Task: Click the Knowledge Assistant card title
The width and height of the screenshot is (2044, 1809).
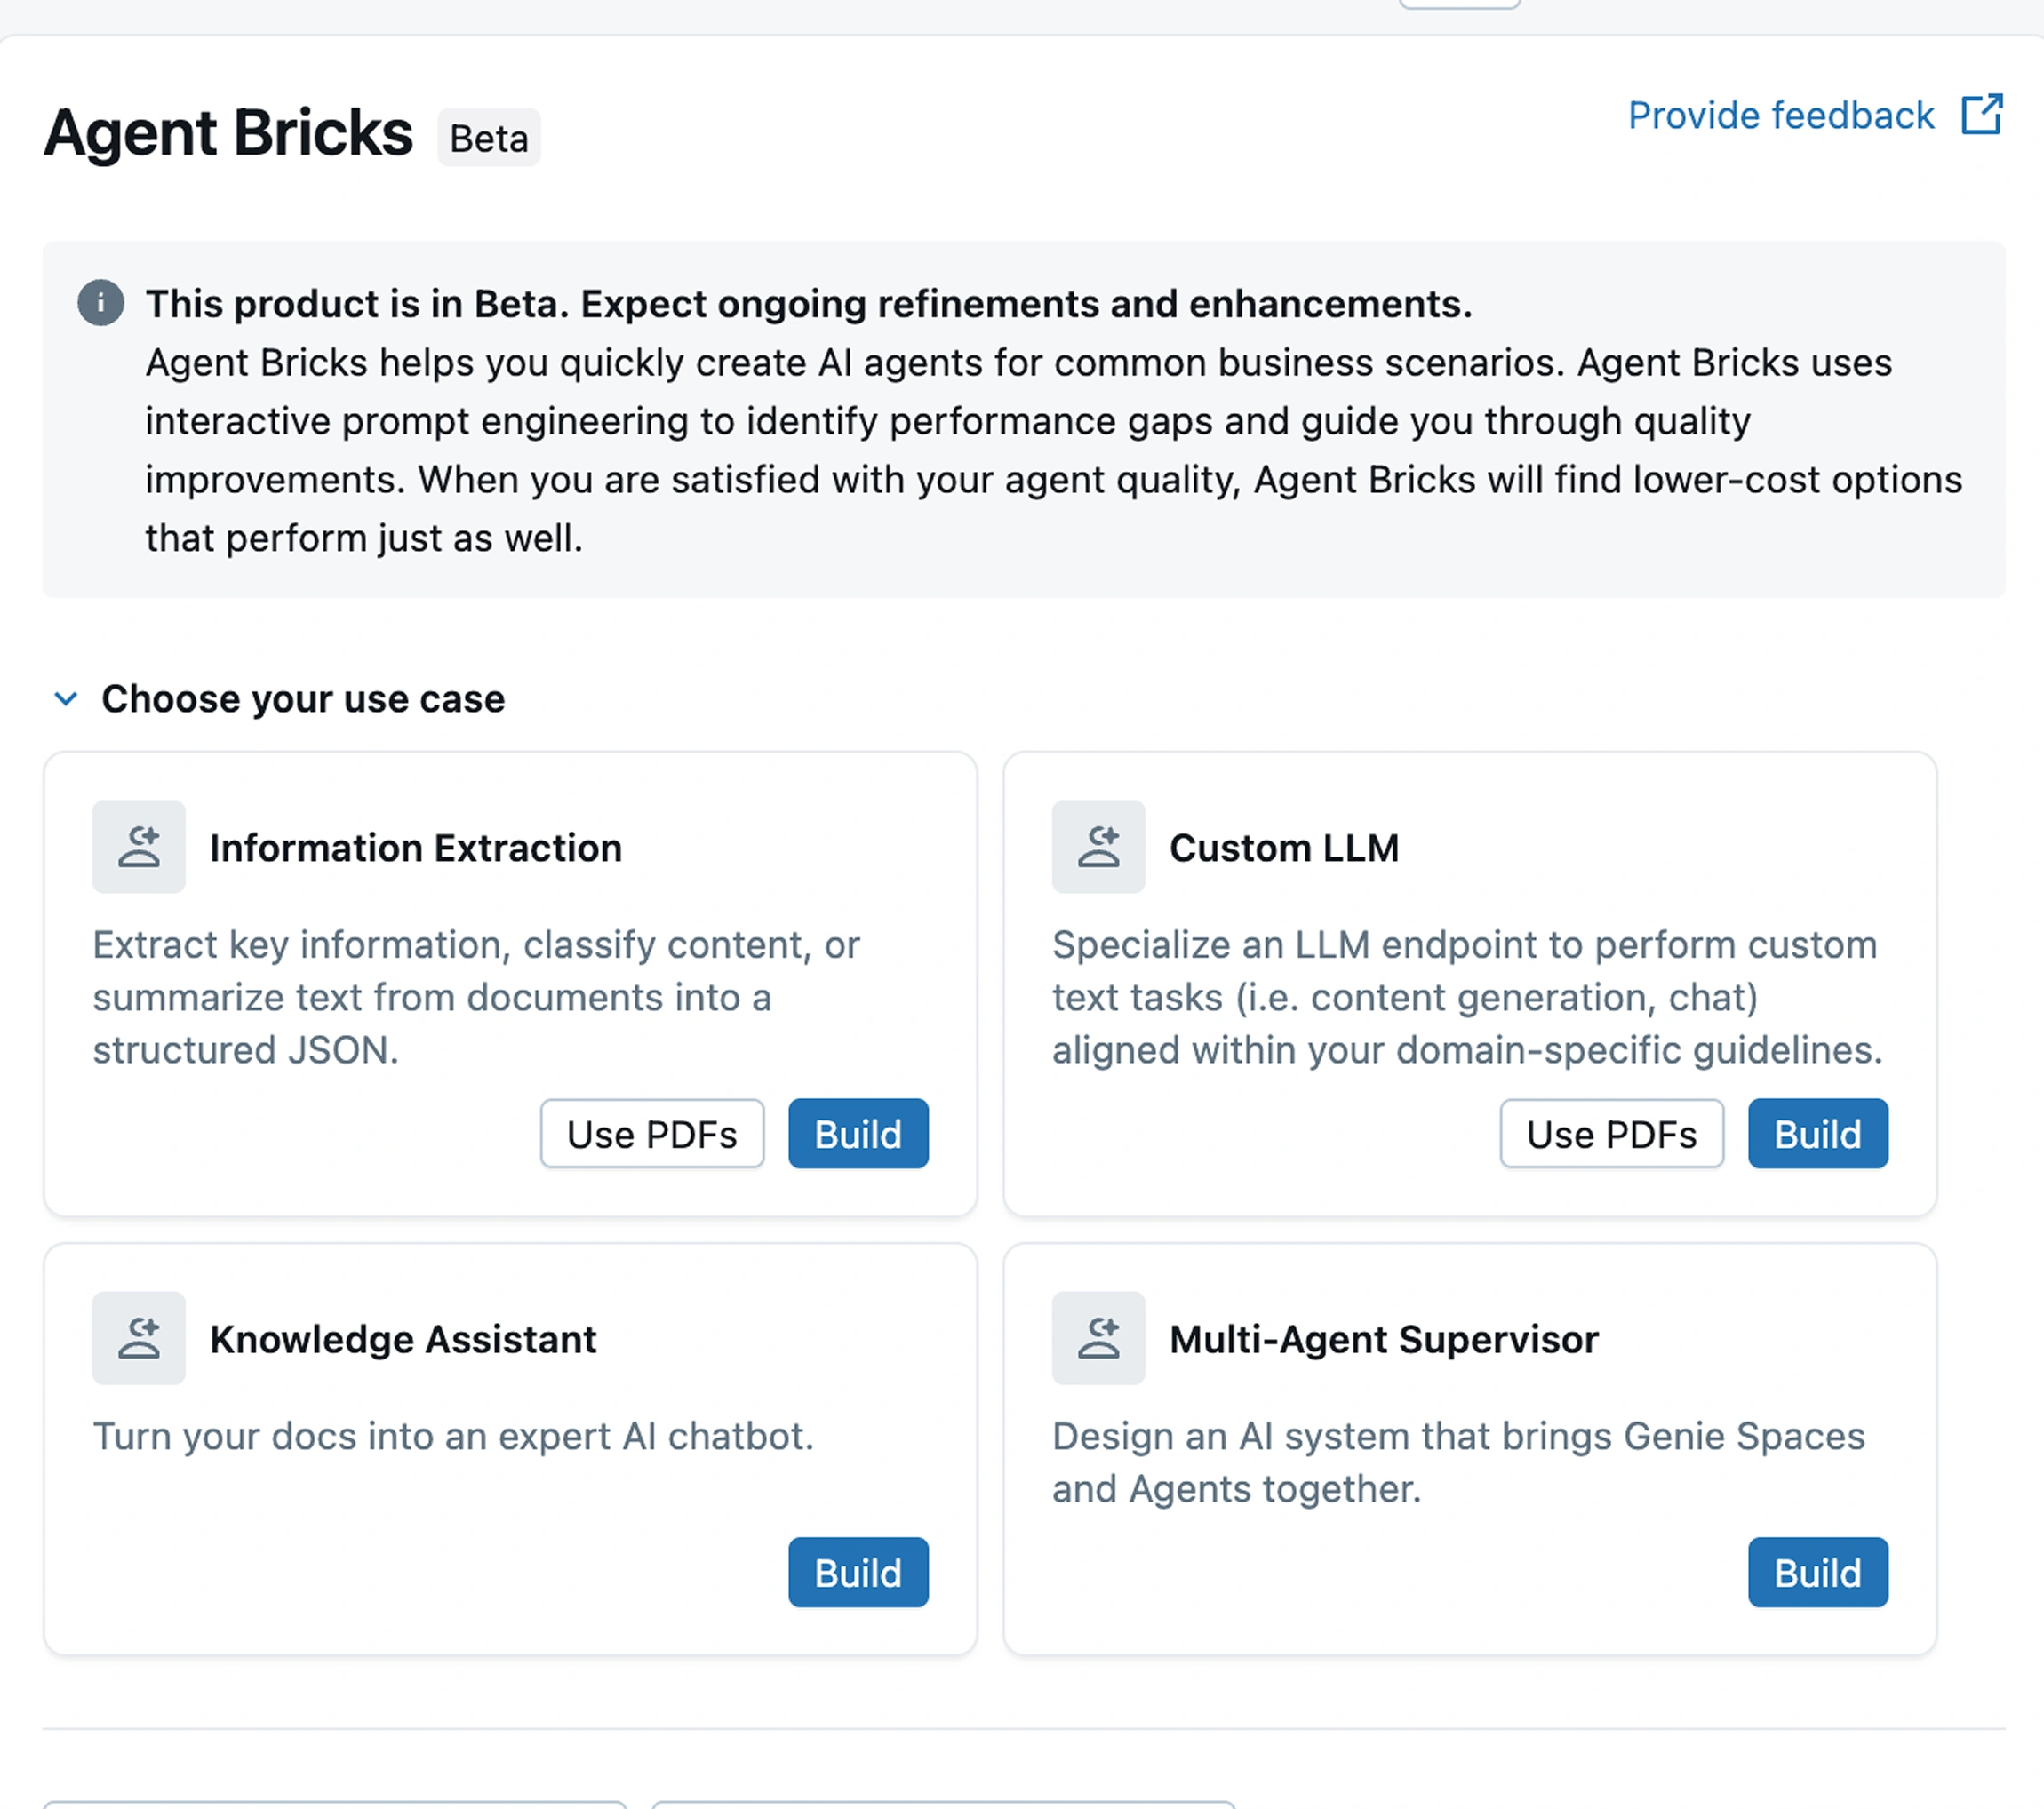Action: pyautogui.click(x=403, y=1339)
